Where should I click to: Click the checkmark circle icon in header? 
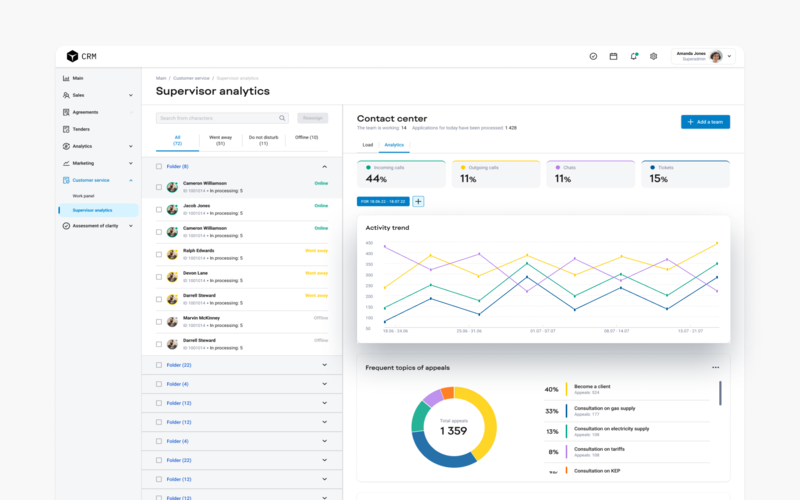[x=593, y=57]
